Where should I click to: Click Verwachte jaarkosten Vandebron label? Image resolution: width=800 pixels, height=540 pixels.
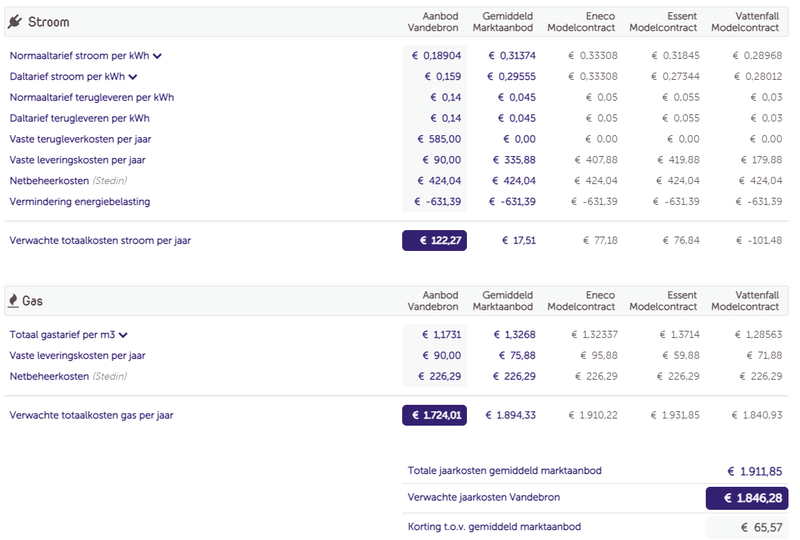(x=483, y=497)
